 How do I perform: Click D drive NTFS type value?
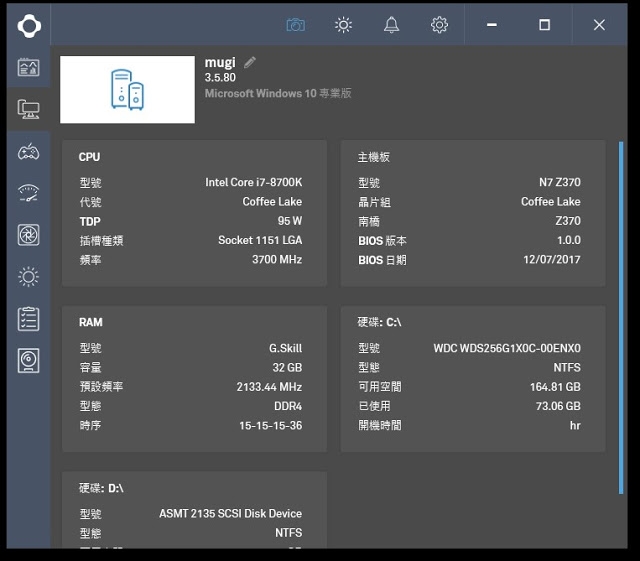point(289,533)
